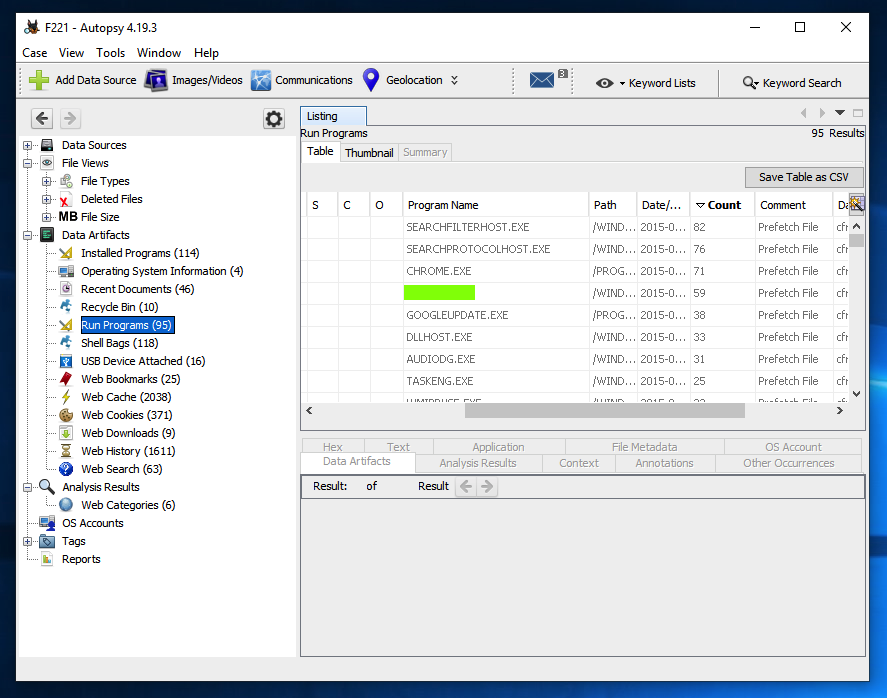887x698 pixels.
Task: Open the Case menu
Action: [35, 53]
